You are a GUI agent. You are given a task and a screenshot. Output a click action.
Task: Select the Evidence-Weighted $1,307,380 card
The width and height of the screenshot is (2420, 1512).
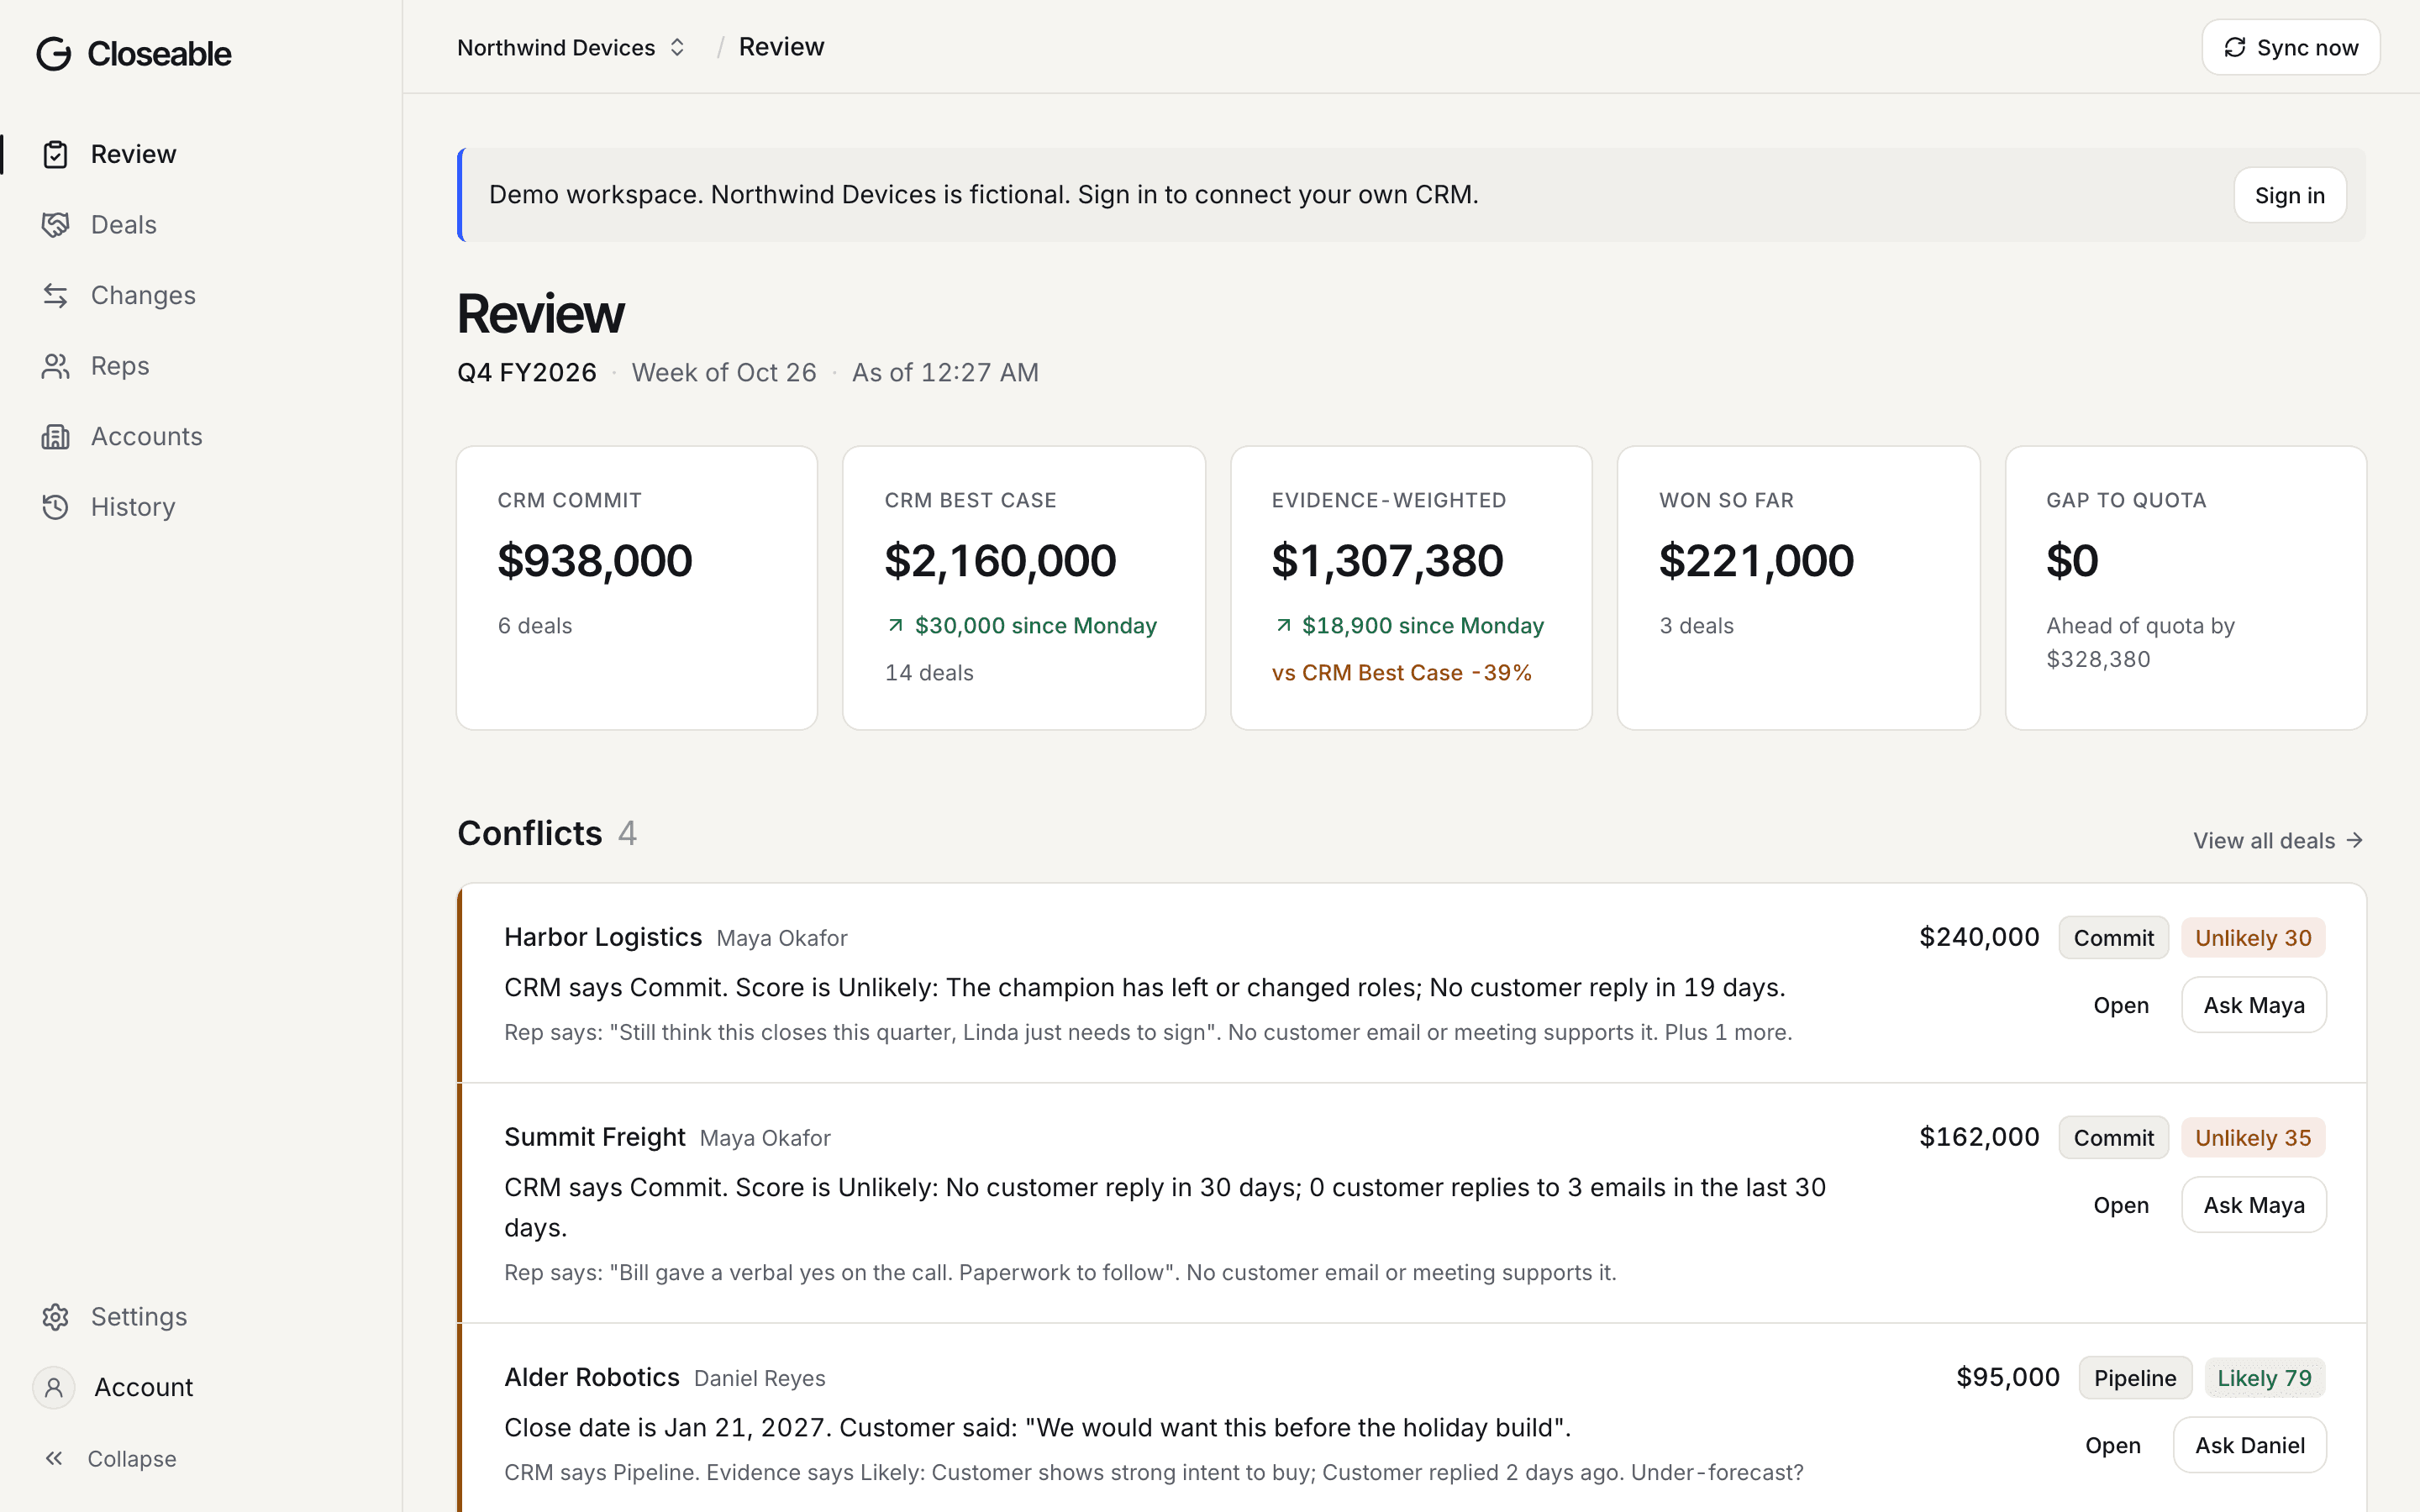pos(1411,588)
